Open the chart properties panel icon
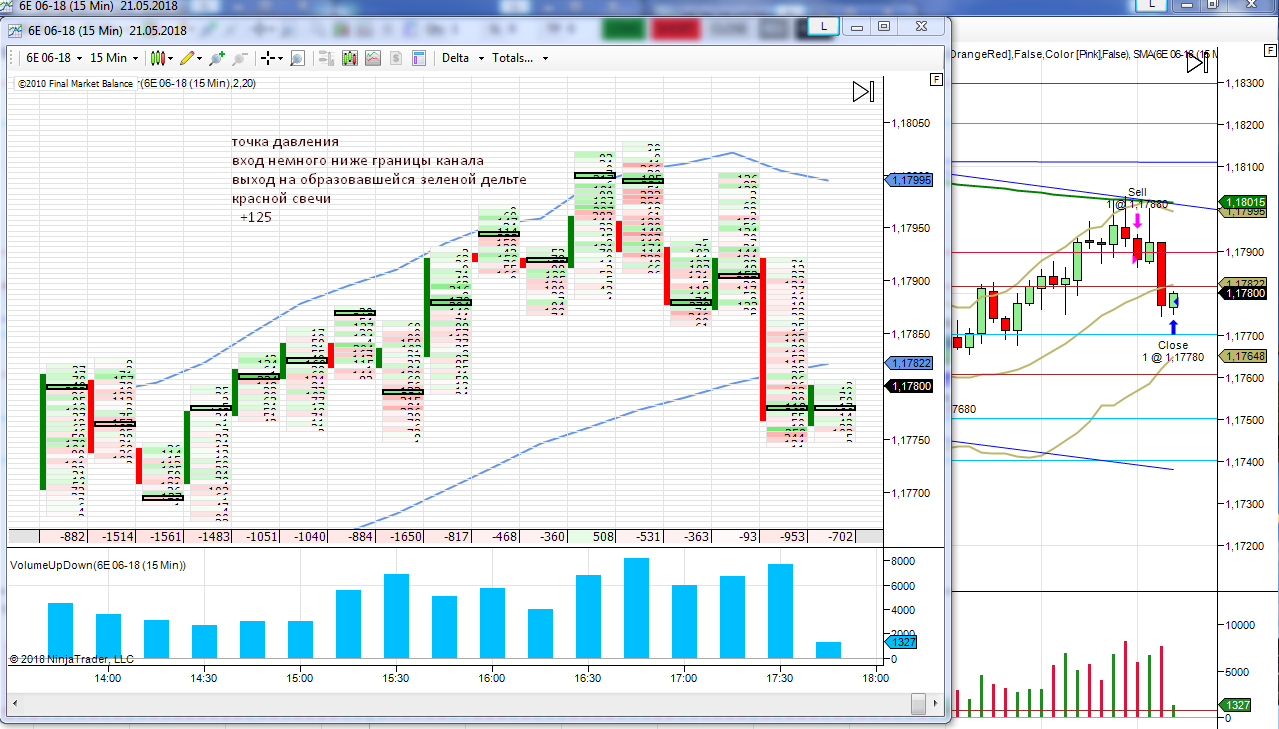Image resolution: width=1279 pixels, height=729 pixels. pos(418,58)
